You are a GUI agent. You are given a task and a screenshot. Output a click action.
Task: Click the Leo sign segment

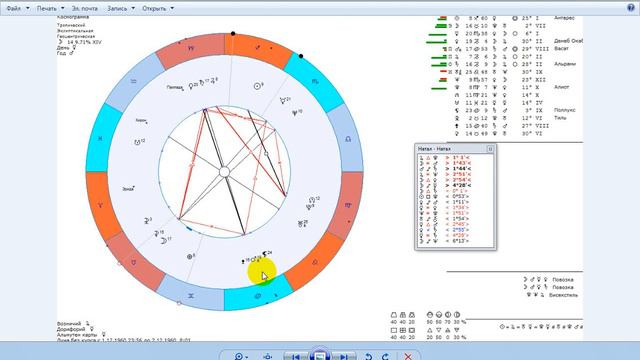[315, 262]
